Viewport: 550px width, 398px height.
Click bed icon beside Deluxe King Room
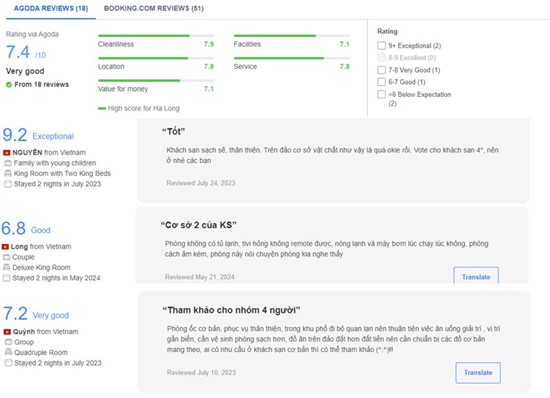pos(6,267)
